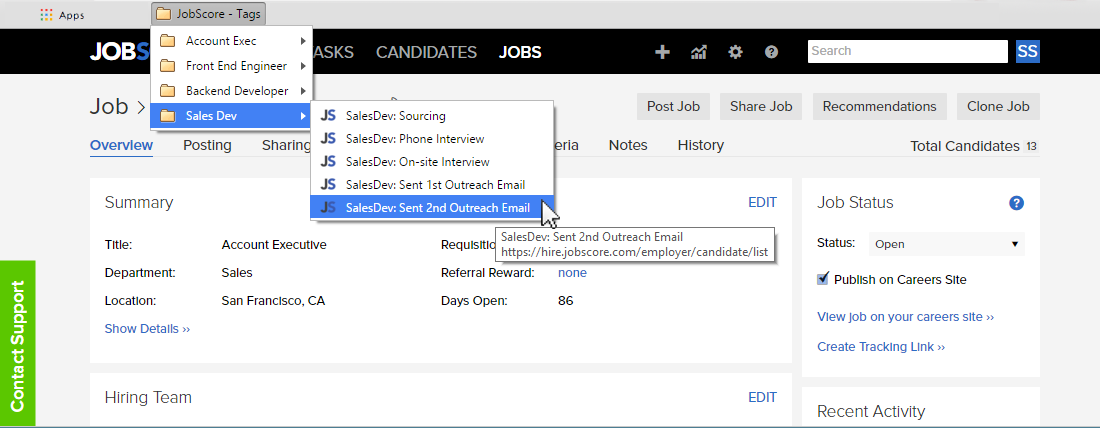Open SalesDev: On-site Interview bookmark
This screenshot has height=428, width=1100.
click(432, 161)
